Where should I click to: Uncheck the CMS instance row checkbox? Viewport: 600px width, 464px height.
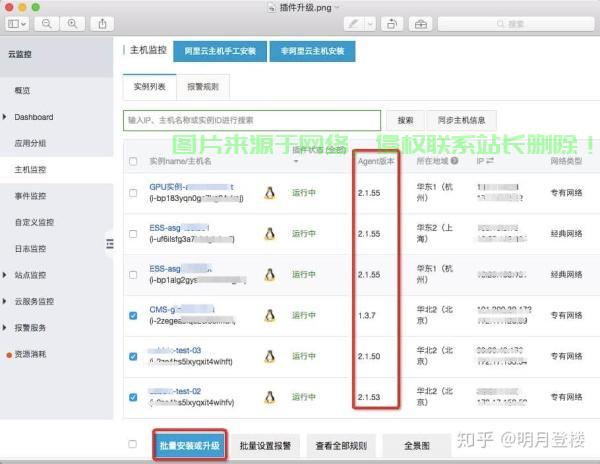pos(134,315)
